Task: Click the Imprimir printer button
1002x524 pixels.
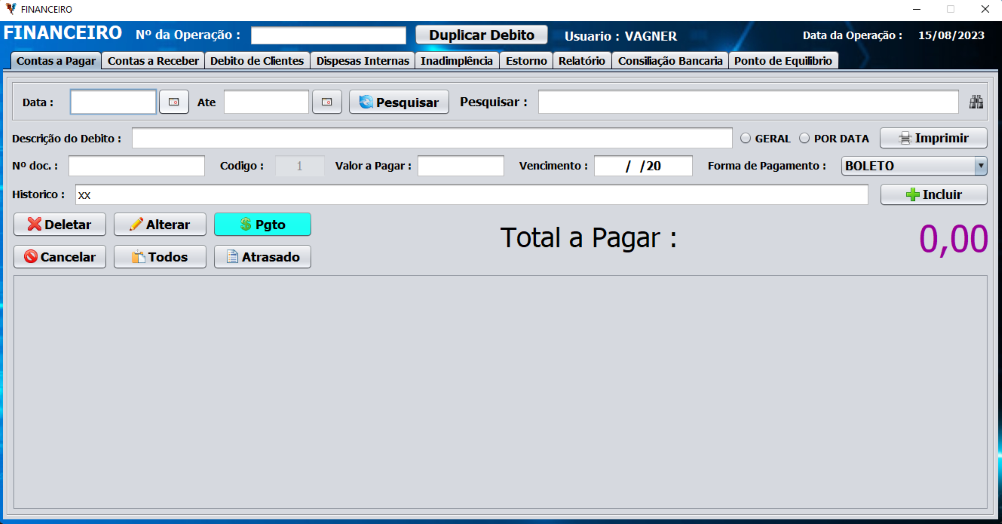Action: [933, 138]
